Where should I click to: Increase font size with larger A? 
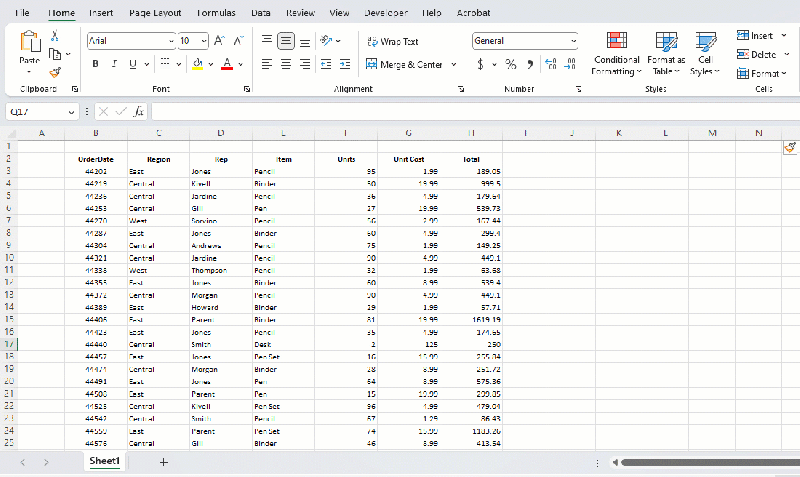(219, 41)
